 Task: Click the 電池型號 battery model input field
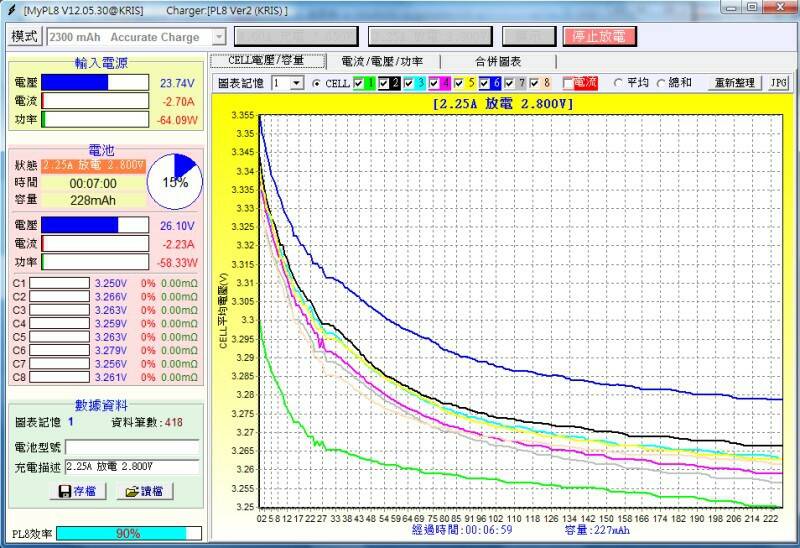point(132,447)
